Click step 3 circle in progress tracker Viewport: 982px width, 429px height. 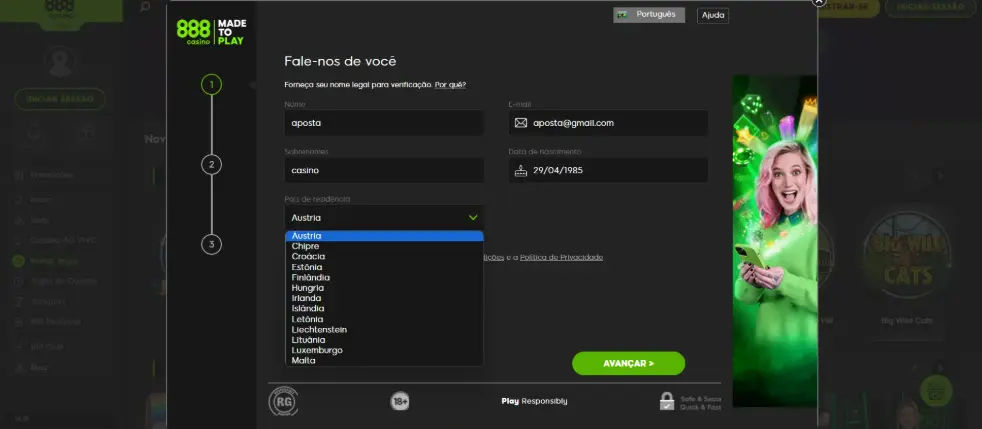[212, 244]
